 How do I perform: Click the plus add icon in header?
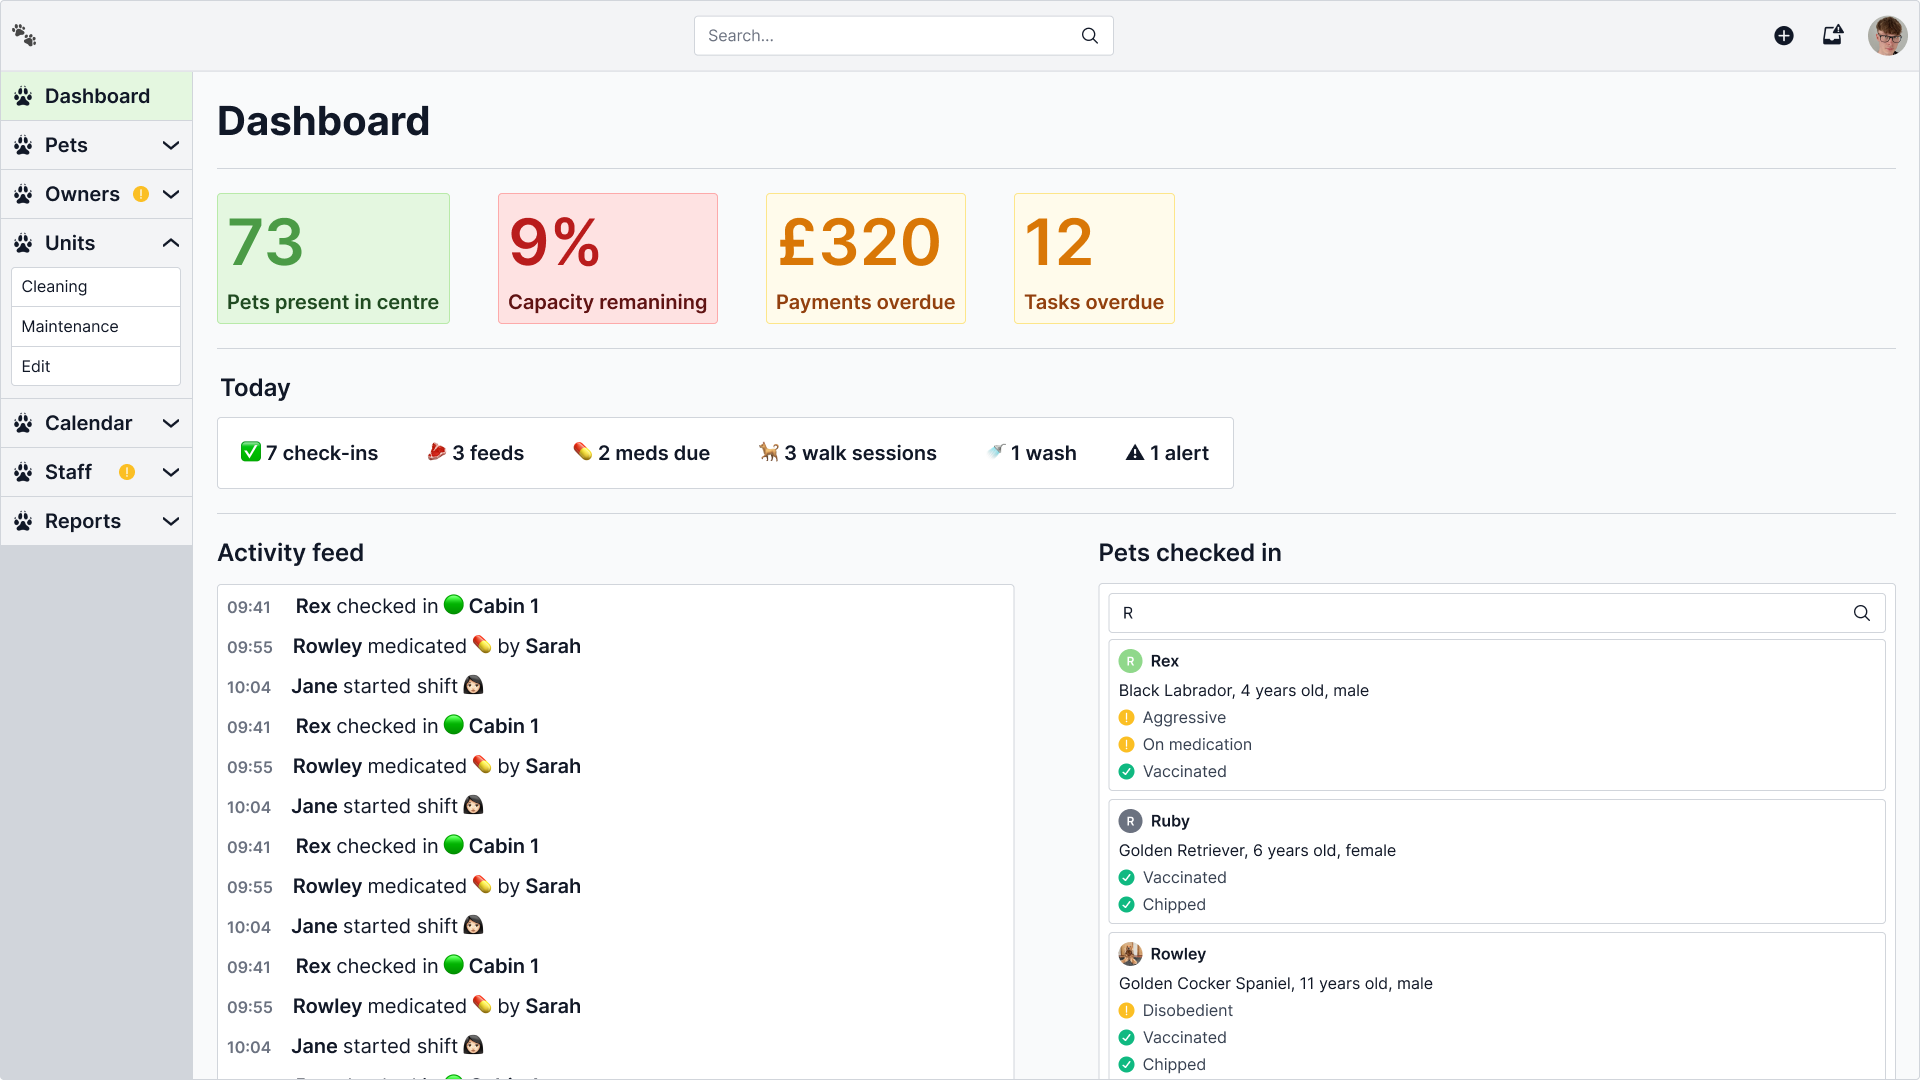[1783, 36]
